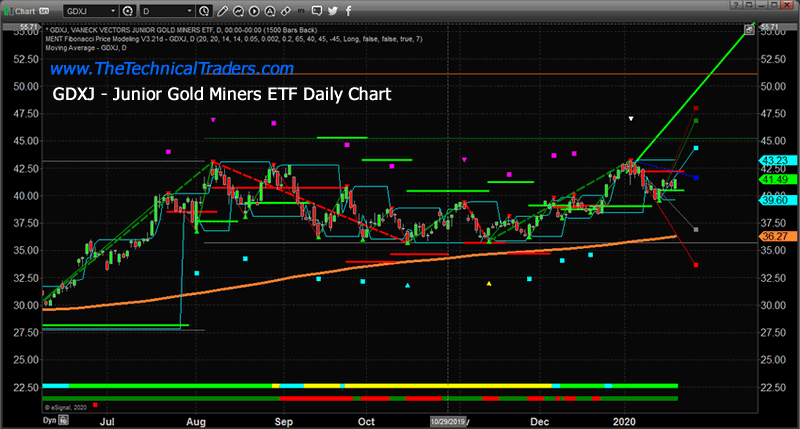
Task: Select the pencil drawing tool
Action: tap(221, 9)
